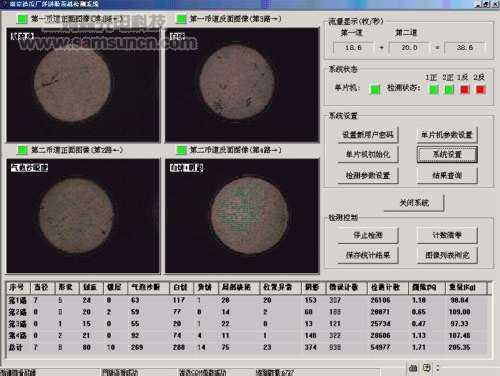Click the total flow rate field showing 38.6
The height and width of the screenshot is (376, 500).
pos(465,48)
